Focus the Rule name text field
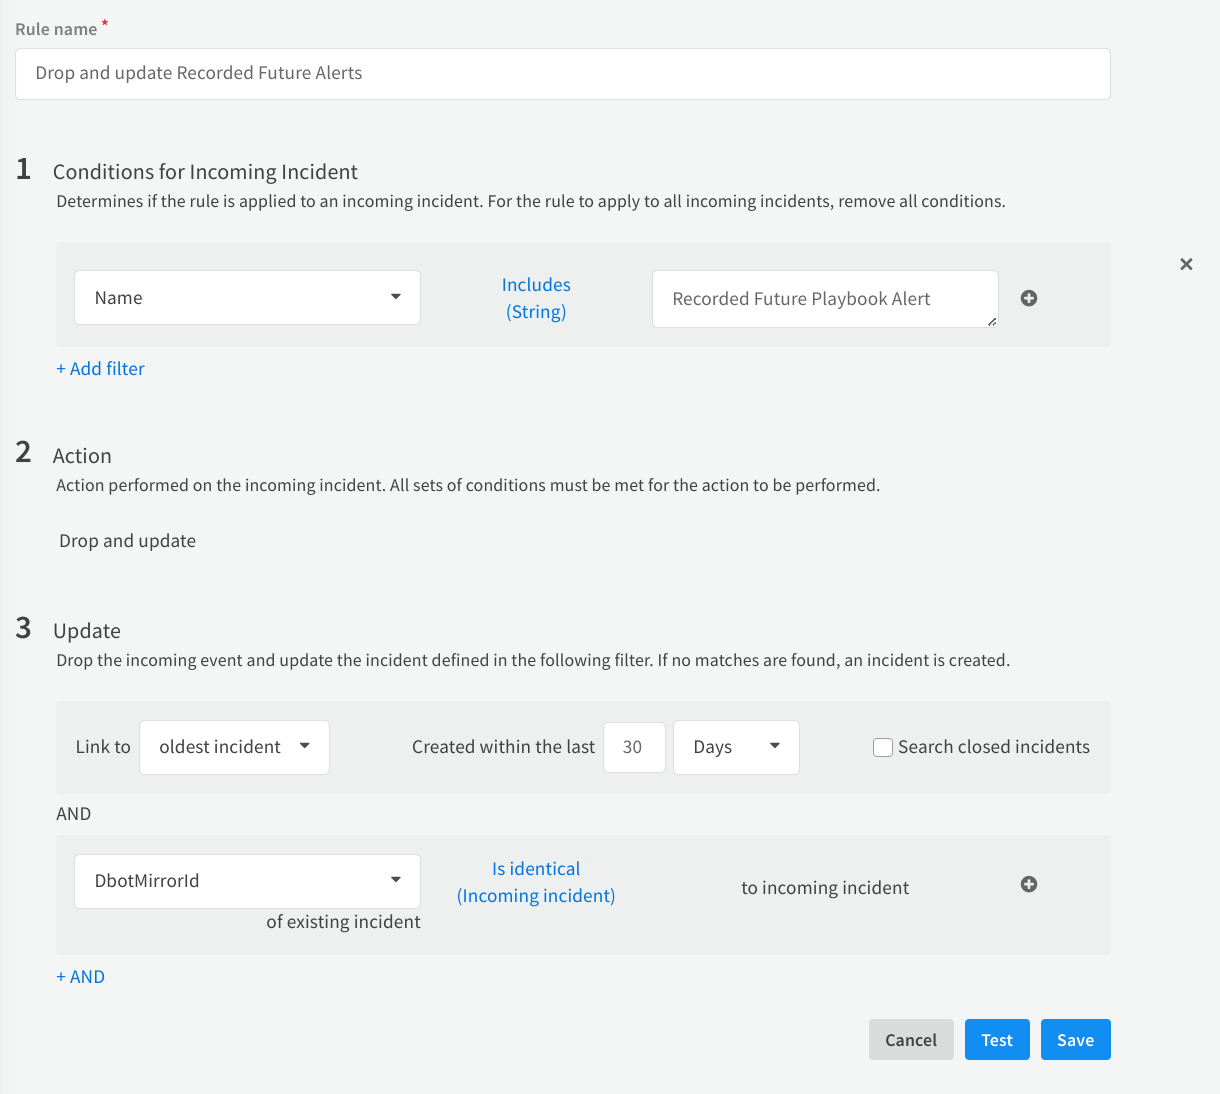Image resolution: width=1220 pixels, height=1094 pixels. [x=562, y=74]
